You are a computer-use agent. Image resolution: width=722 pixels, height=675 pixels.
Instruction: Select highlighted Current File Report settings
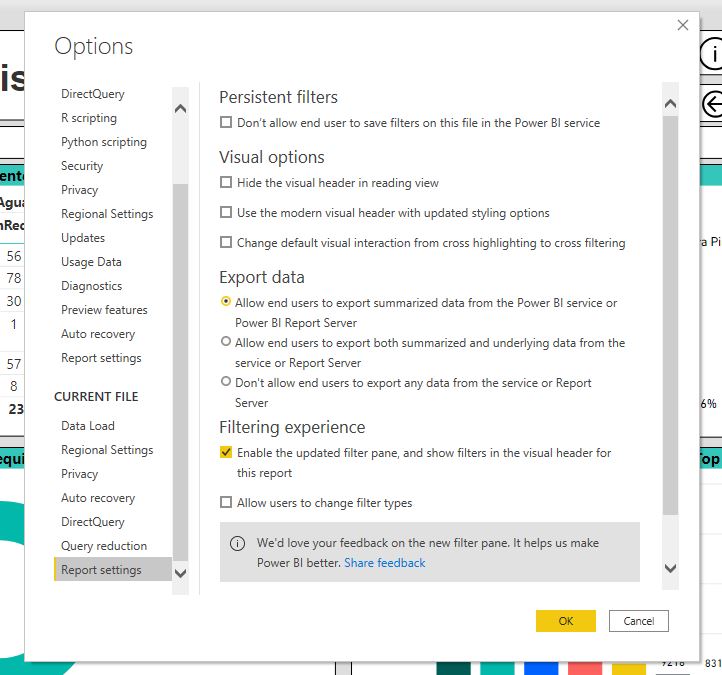click(113, 570)
